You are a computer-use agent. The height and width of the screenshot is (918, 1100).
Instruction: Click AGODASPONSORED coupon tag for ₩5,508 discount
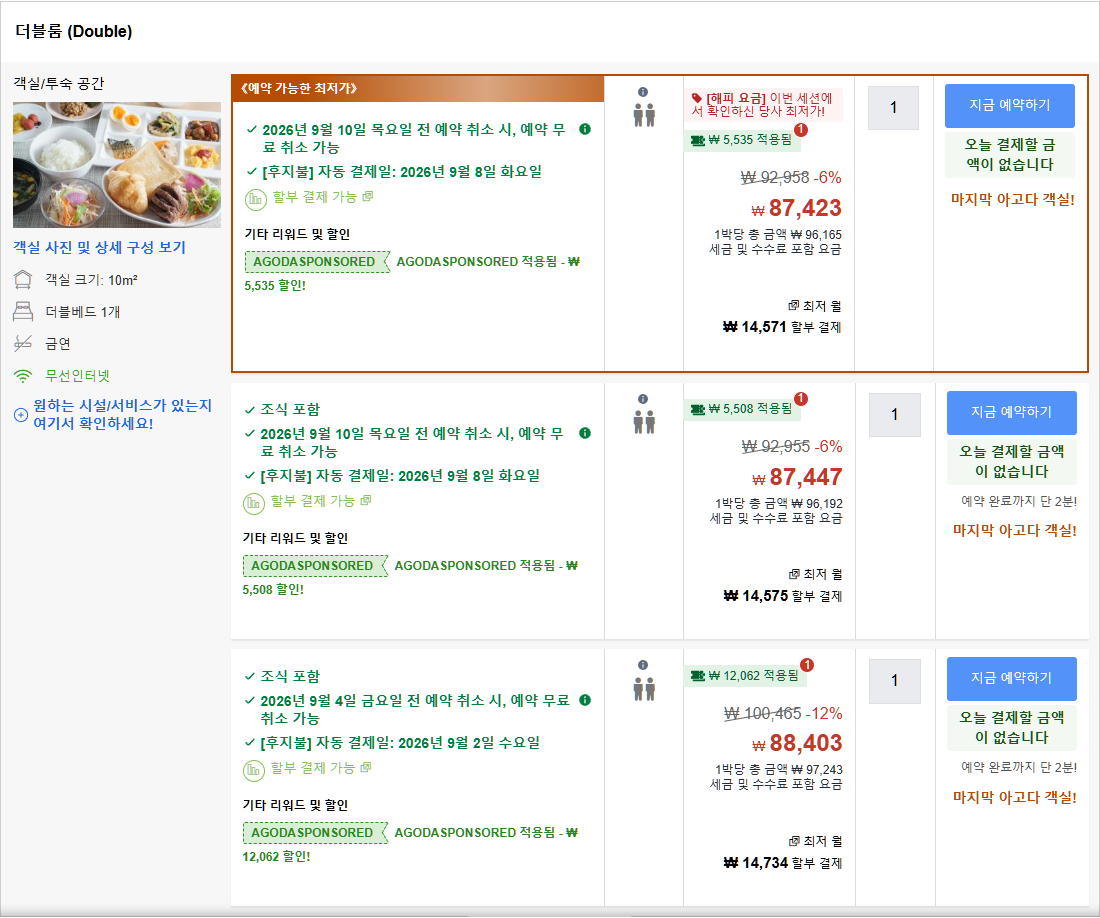[315, 565]
